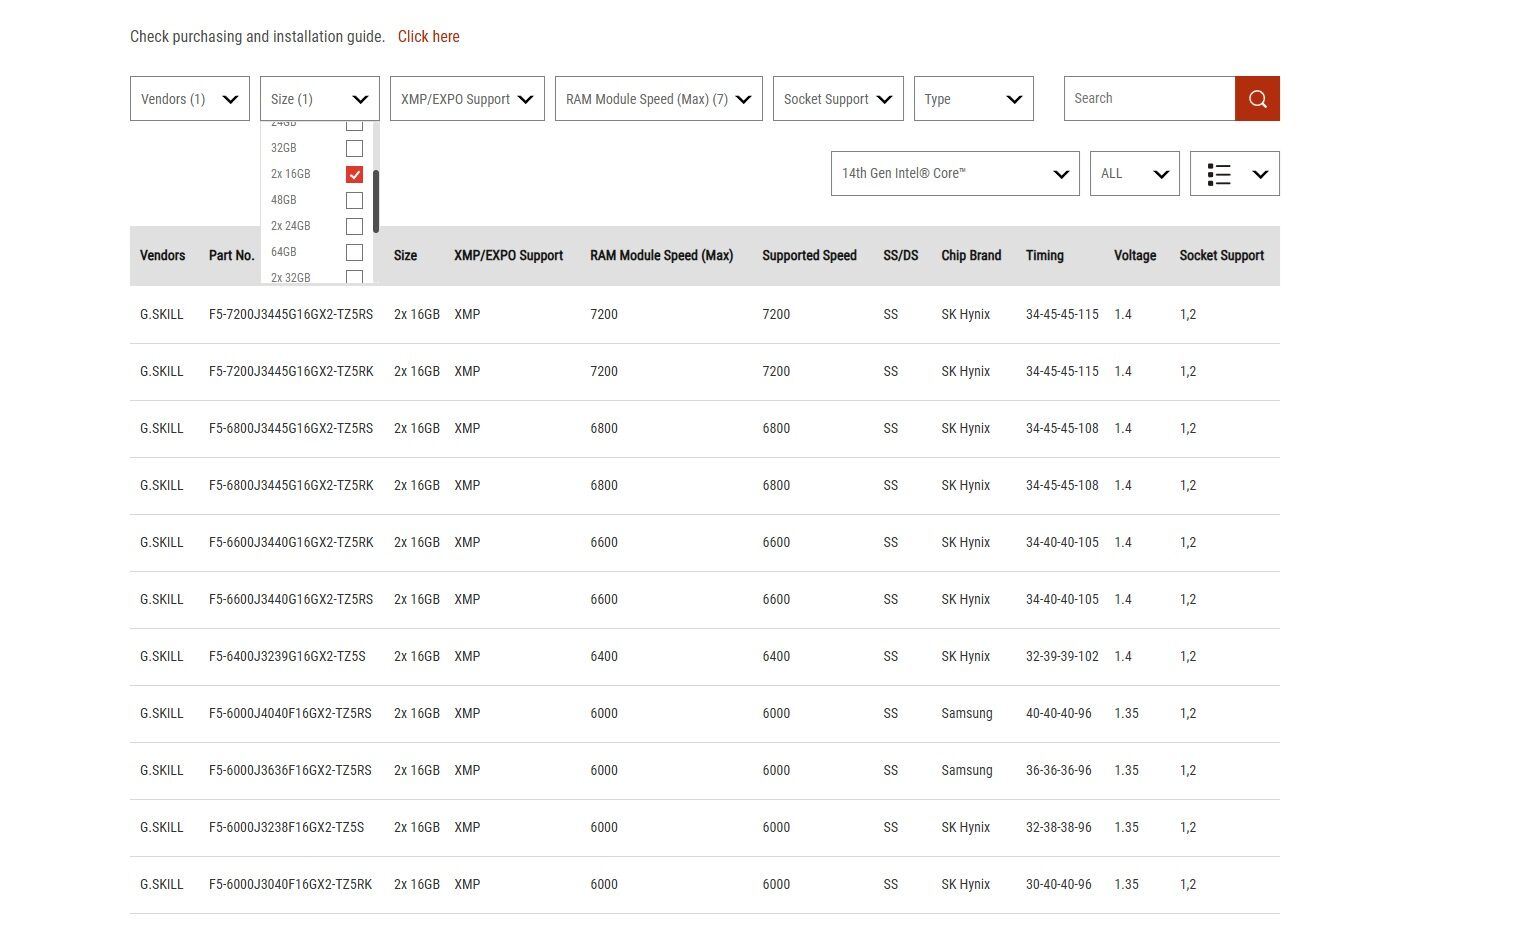Select part F5-6000J3238F16GX2-TZ5S
This screenshot has height=936, width=1536.
pyautogui.click(x=287, y=828)
